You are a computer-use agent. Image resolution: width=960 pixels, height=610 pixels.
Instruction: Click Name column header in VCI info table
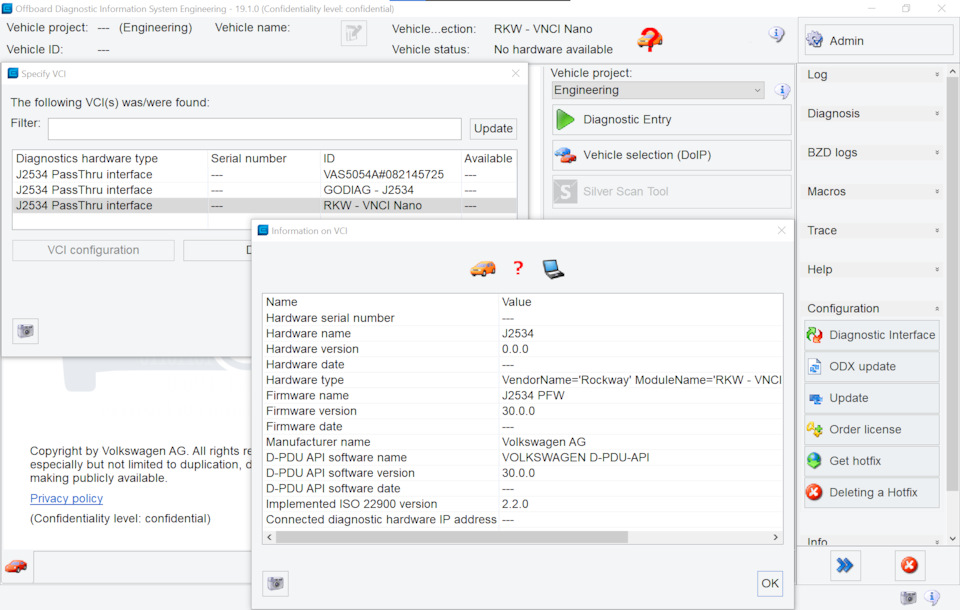pos(381,302)
